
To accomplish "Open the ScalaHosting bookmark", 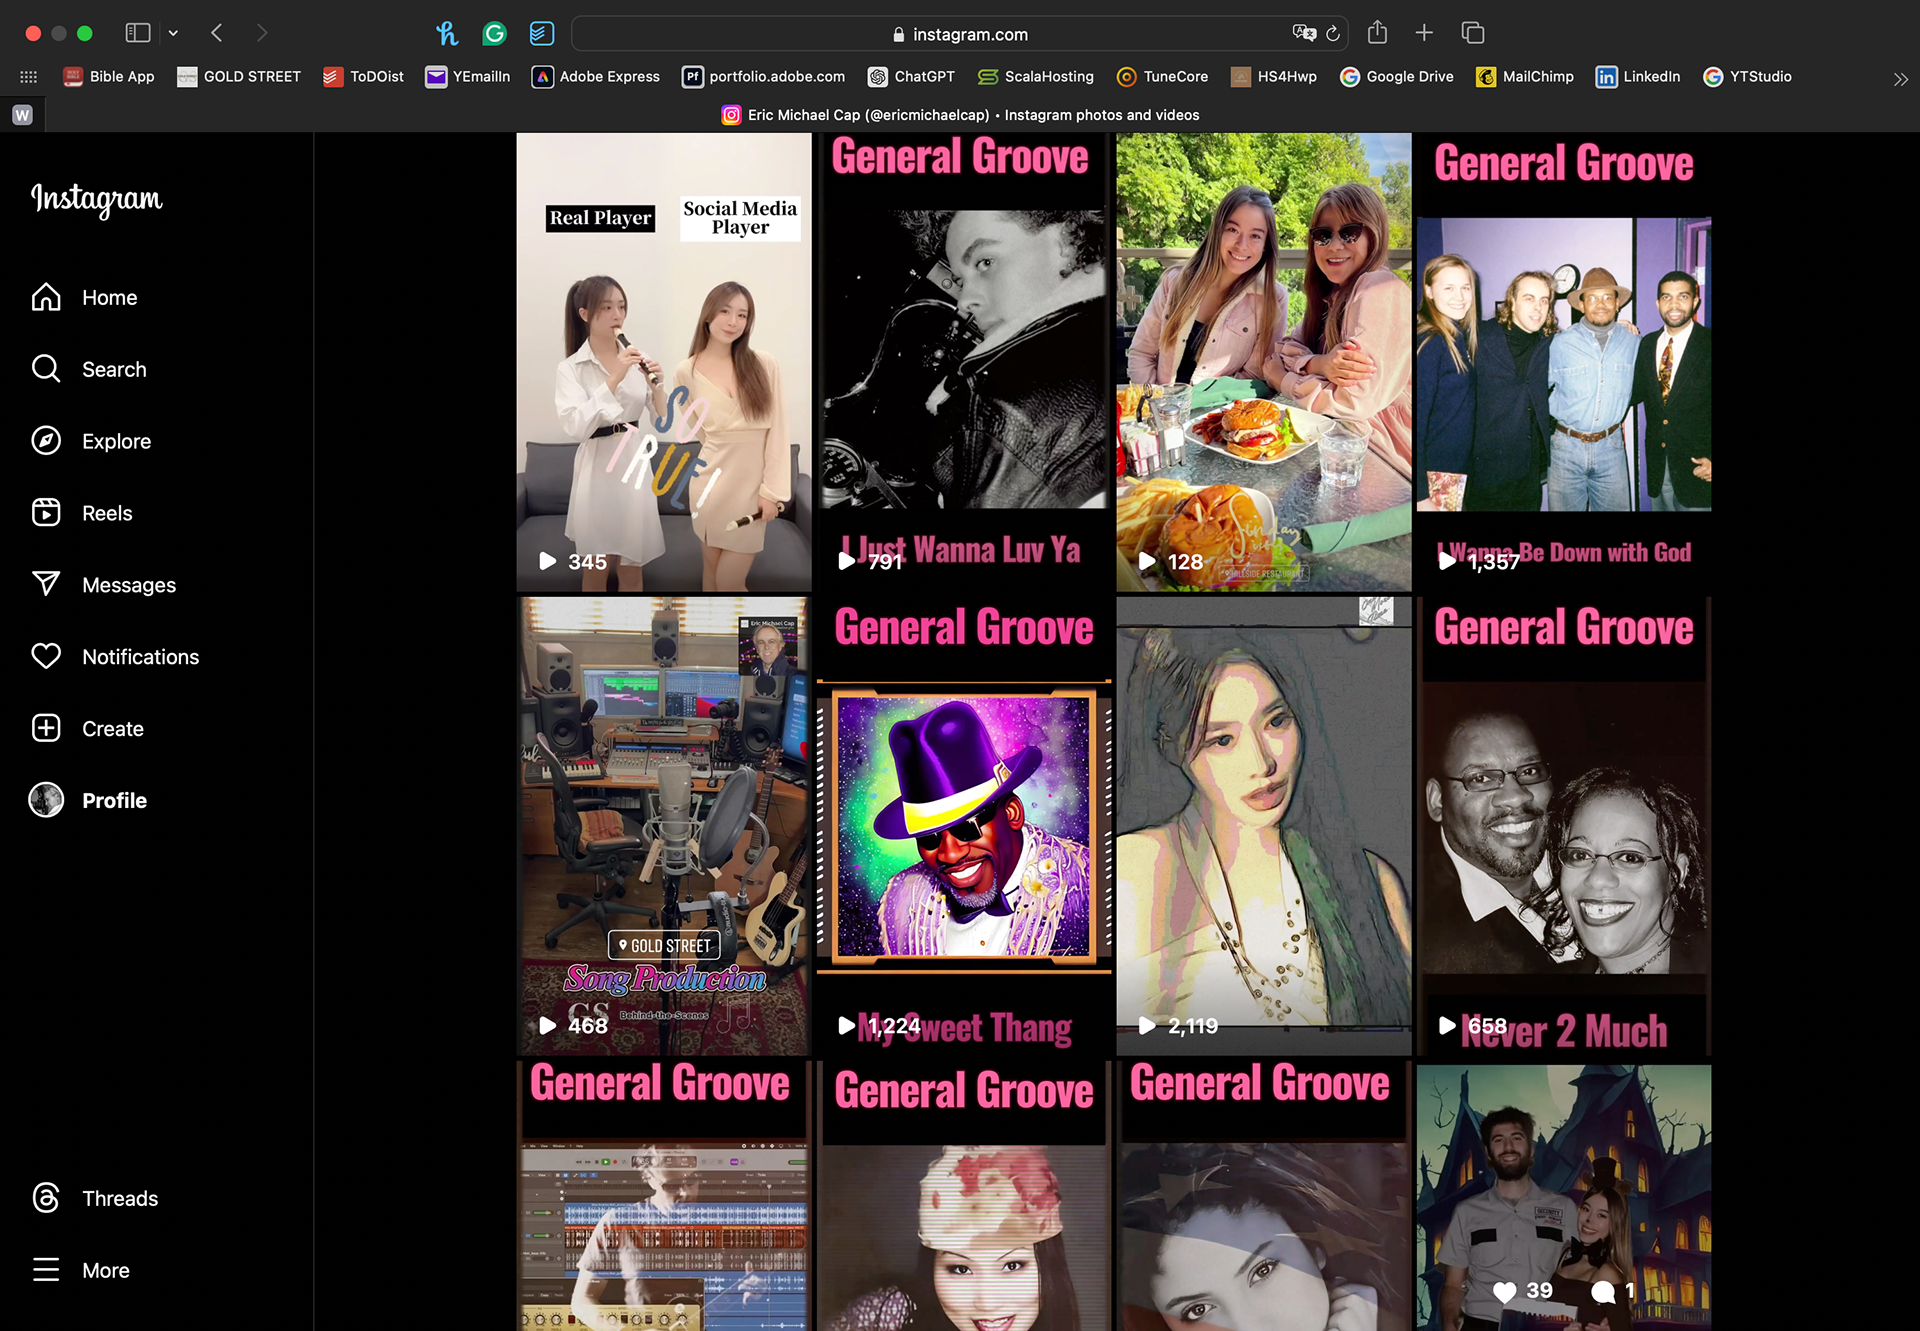I will point(1035,77).
